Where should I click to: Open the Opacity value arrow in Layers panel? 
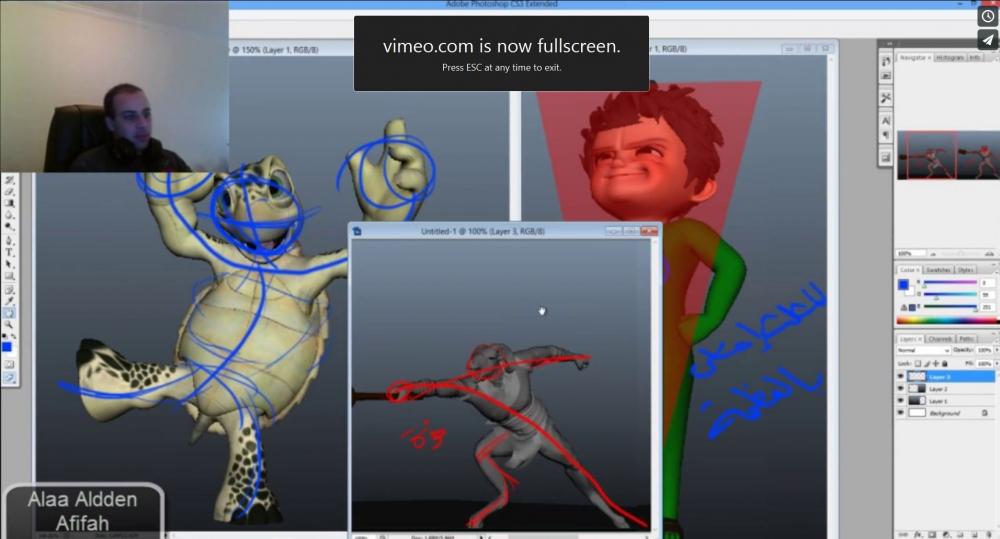(997, 350)
